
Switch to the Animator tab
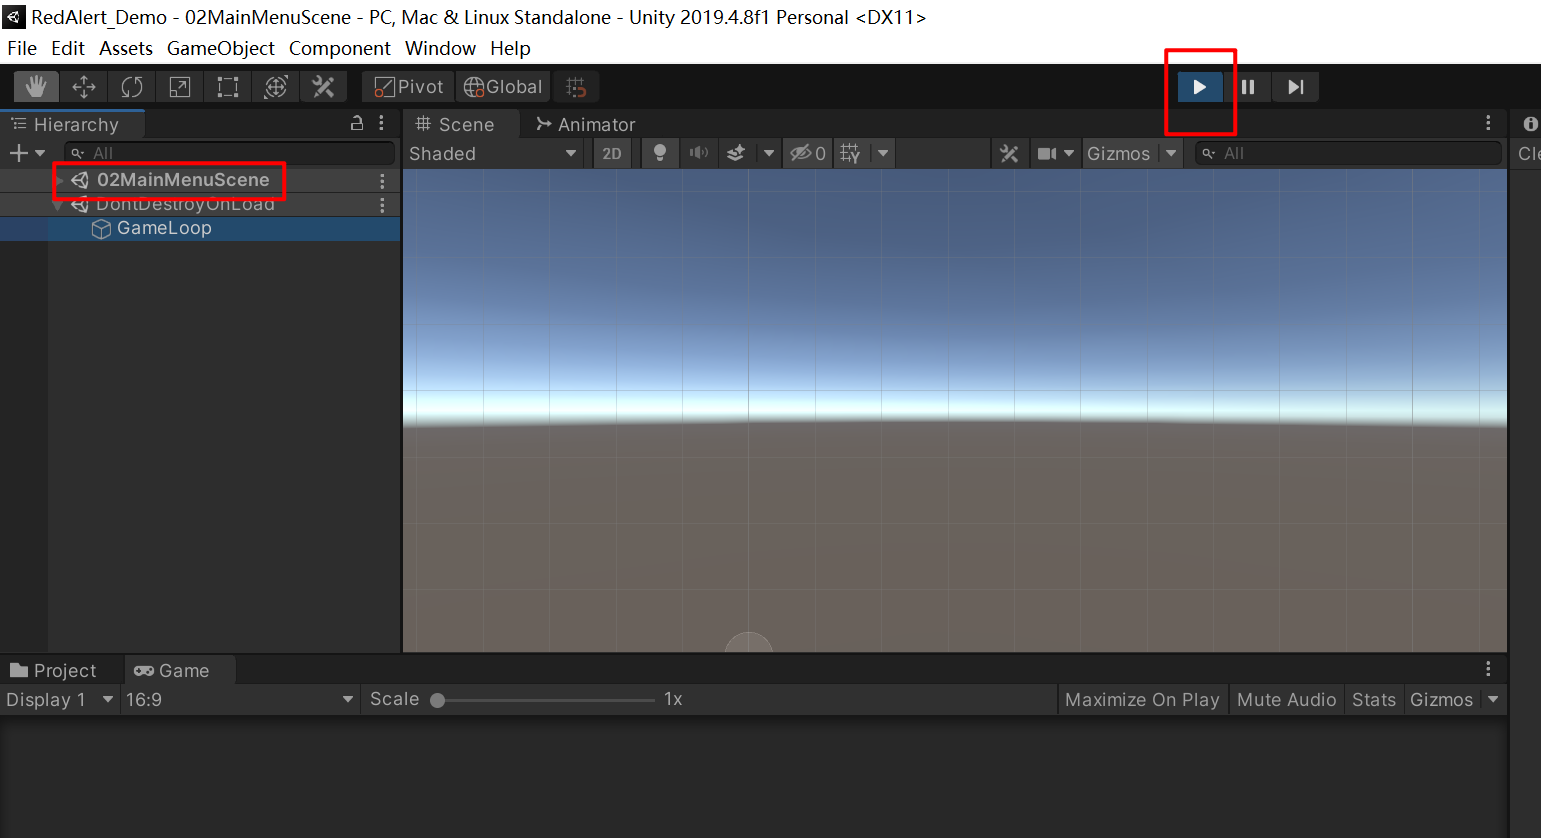coord(586,125)
